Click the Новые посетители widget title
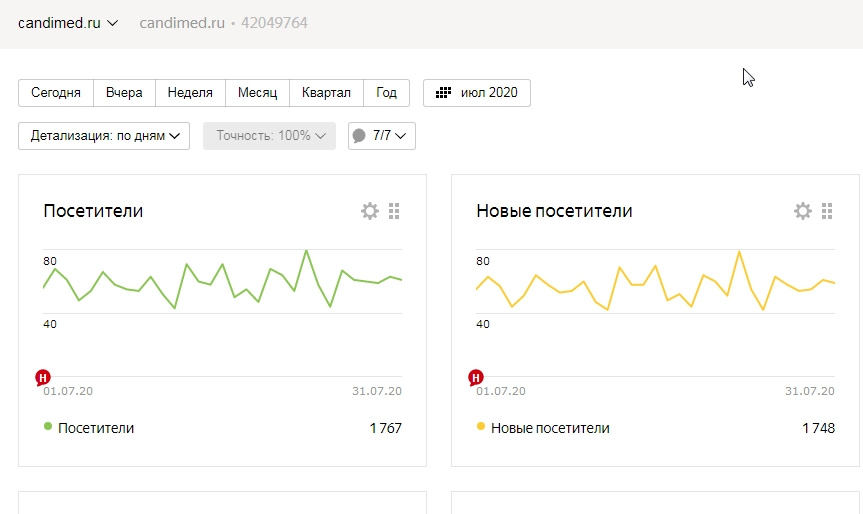This screenshot has width=863, height=514. coord(554,211)
